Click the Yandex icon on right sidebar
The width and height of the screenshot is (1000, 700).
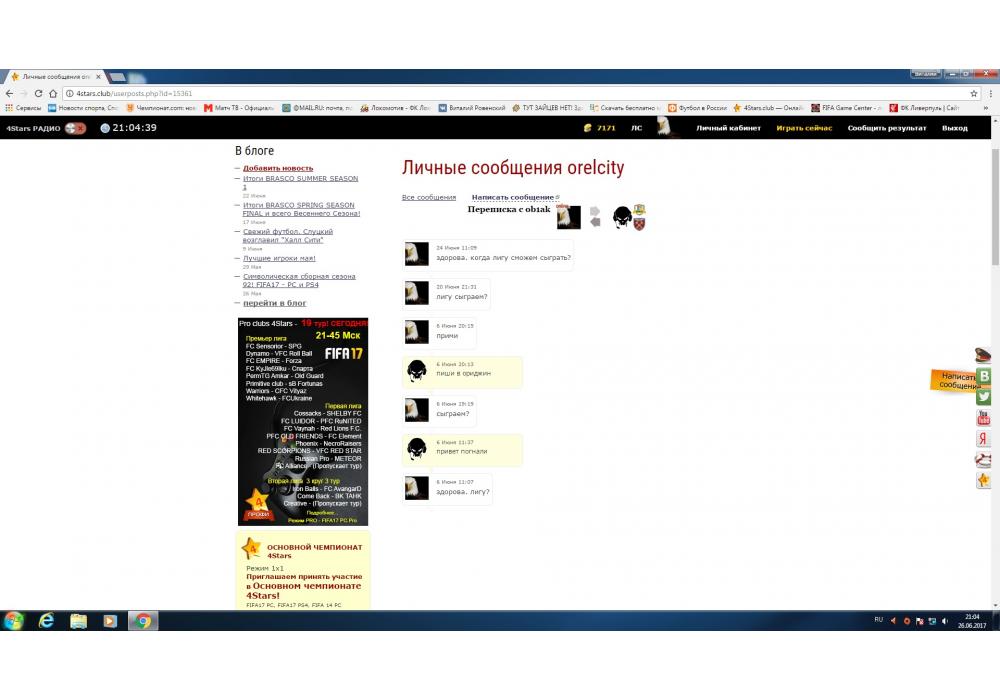point(984,439)
